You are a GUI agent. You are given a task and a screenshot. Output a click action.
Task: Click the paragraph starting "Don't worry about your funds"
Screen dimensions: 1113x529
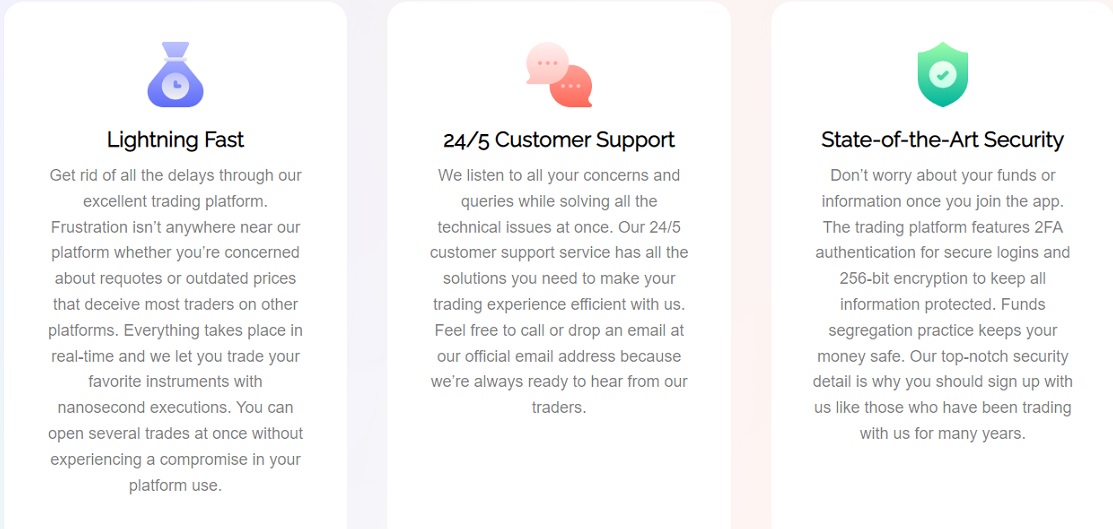click(x=943, y=304)
